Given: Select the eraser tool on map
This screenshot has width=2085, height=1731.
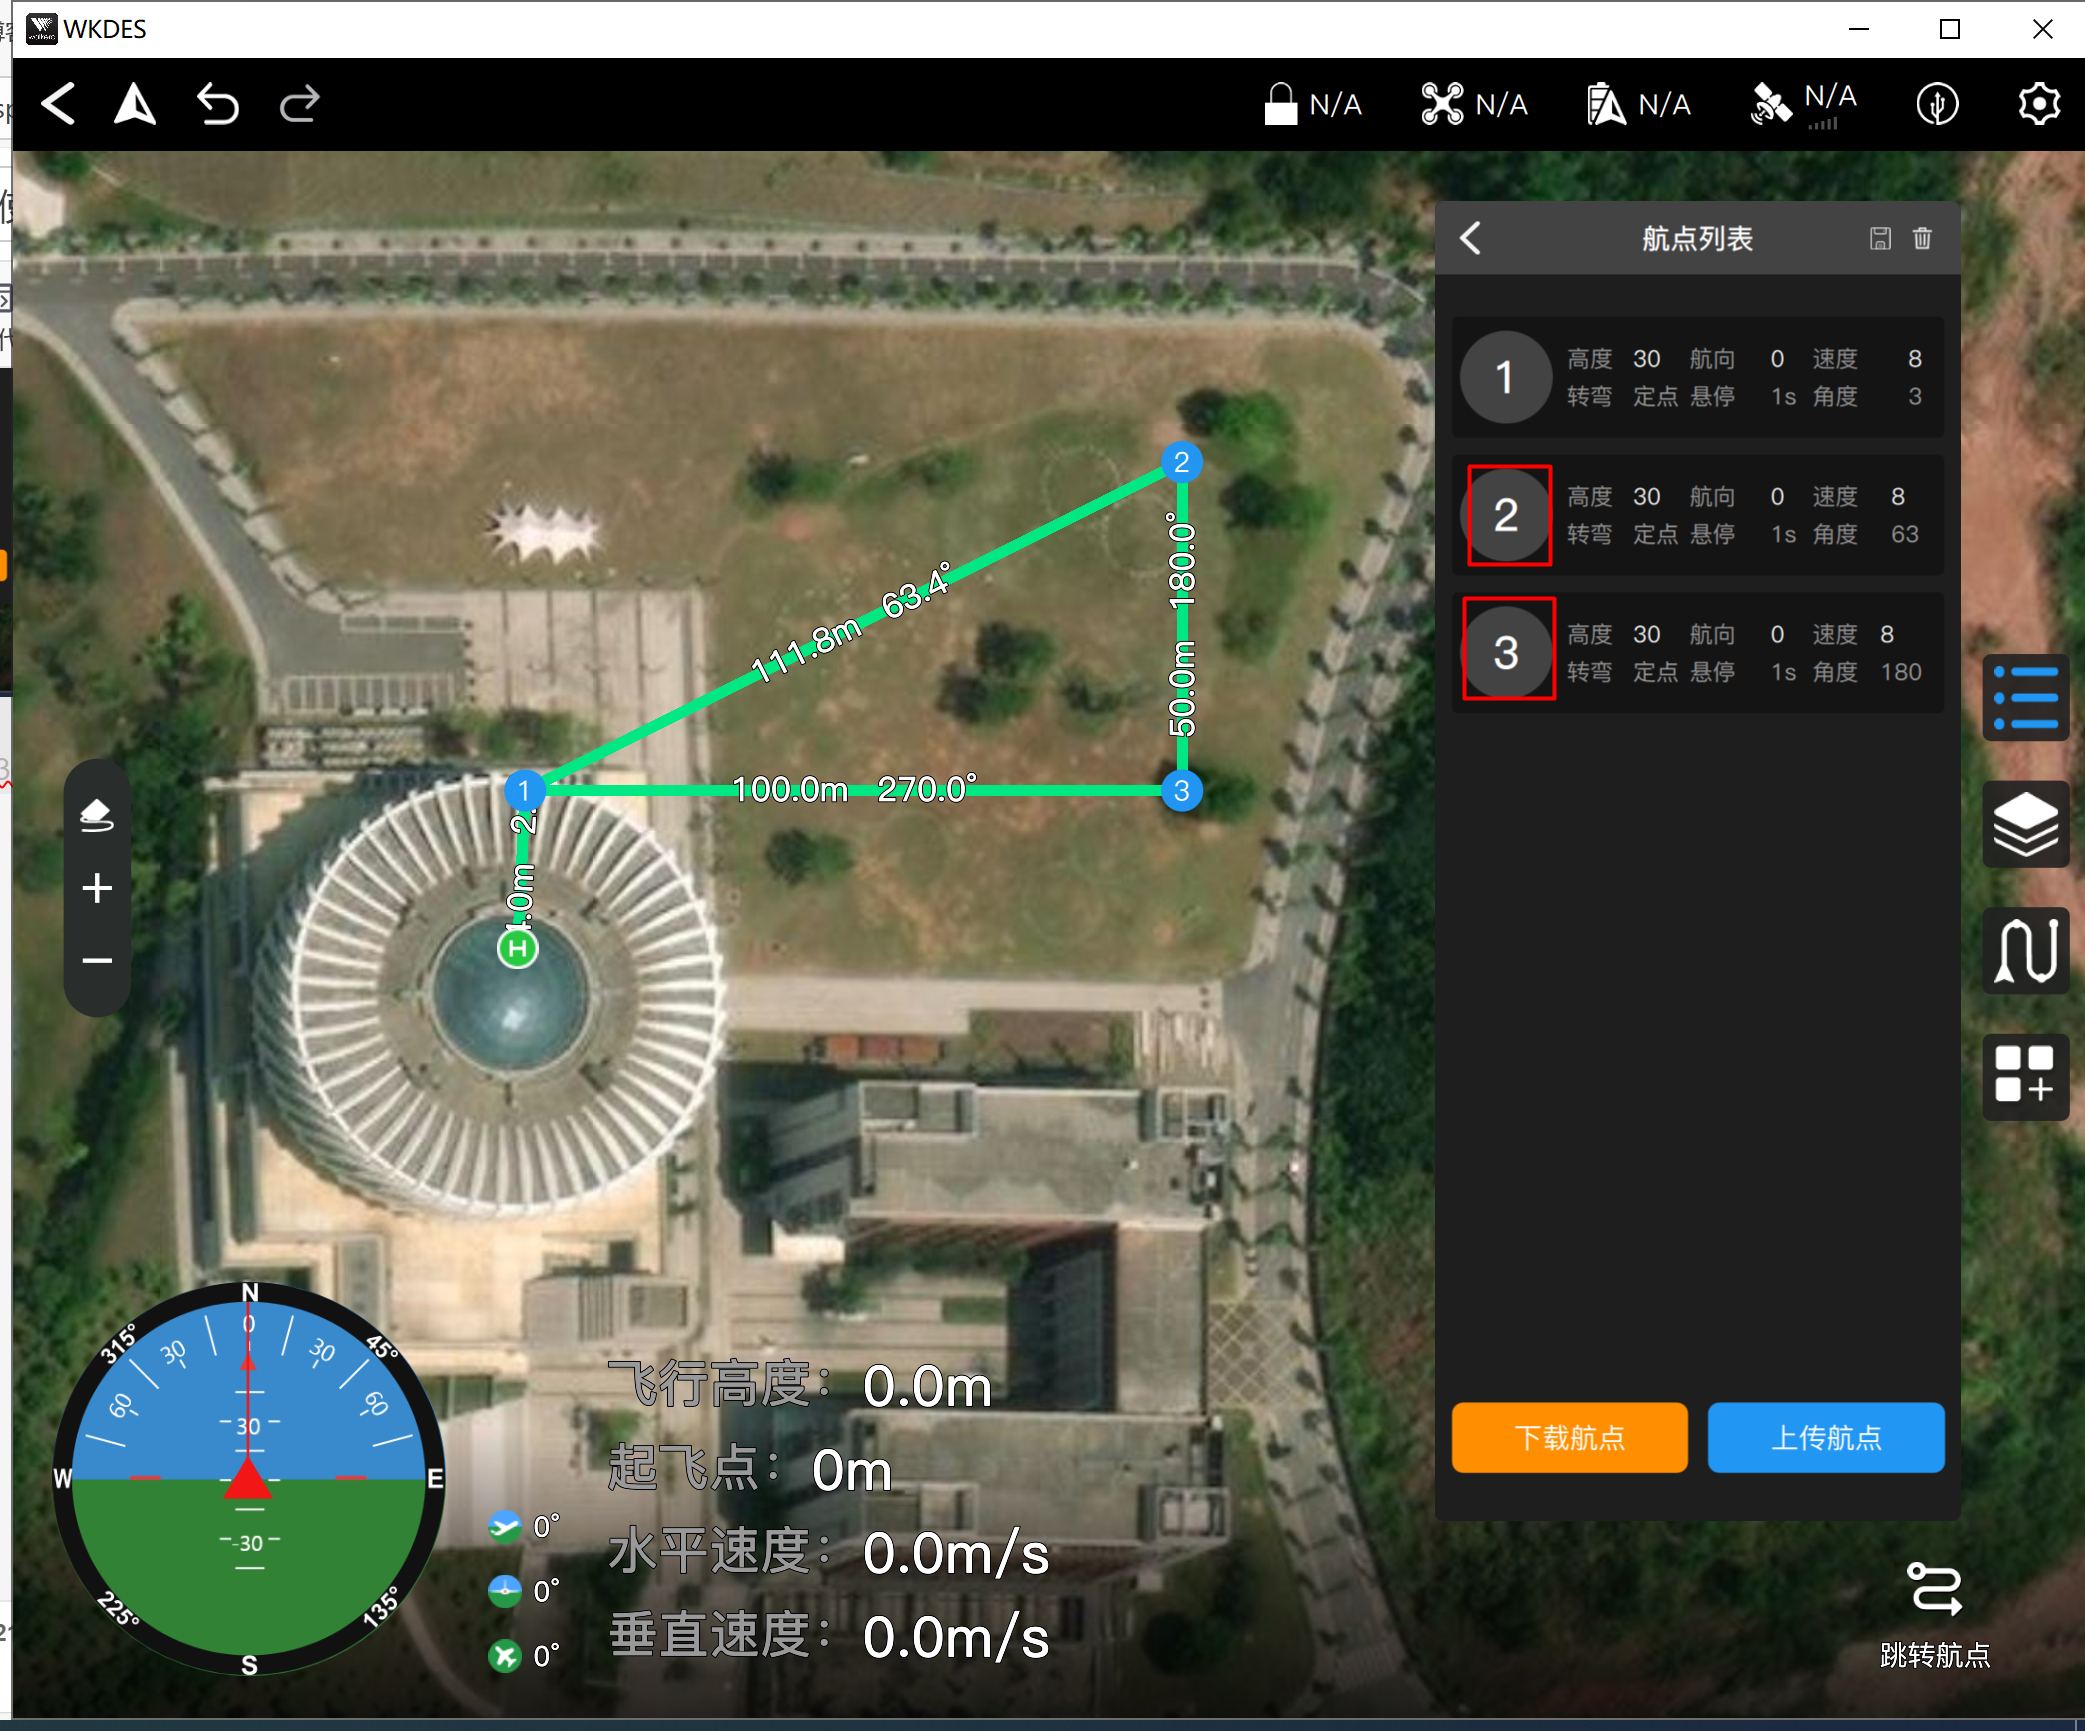Looking at the screenshot, I should point(97,815).
